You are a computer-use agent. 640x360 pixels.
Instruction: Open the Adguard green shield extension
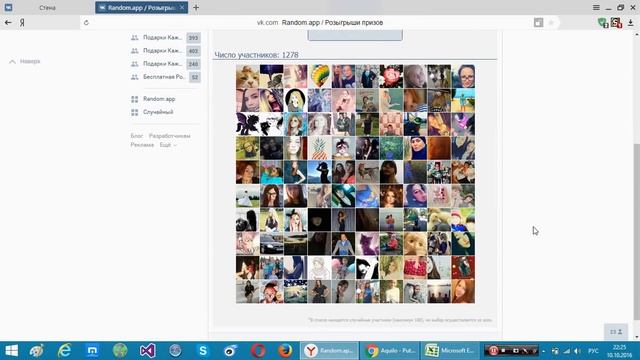pyautogui.click(x=602, y=23)
